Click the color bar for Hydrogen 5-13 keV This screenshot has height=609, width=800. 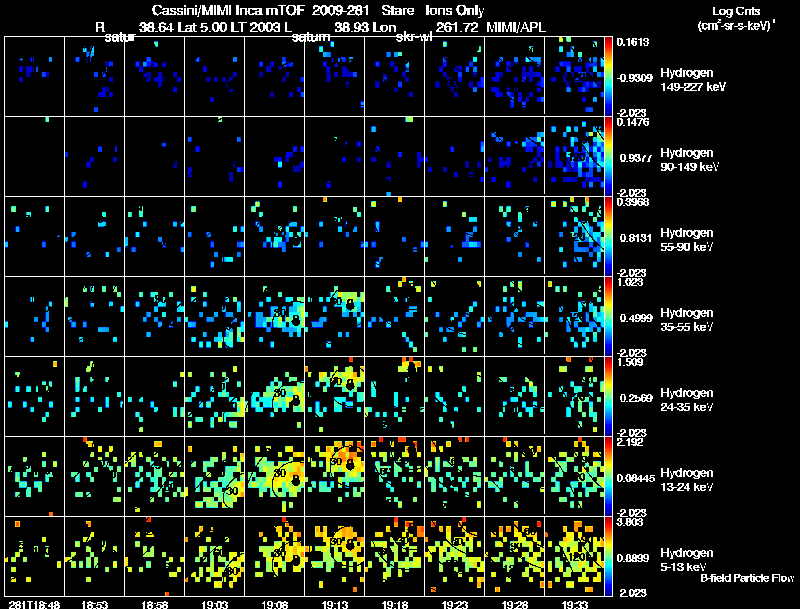click(x=608, y=557)
